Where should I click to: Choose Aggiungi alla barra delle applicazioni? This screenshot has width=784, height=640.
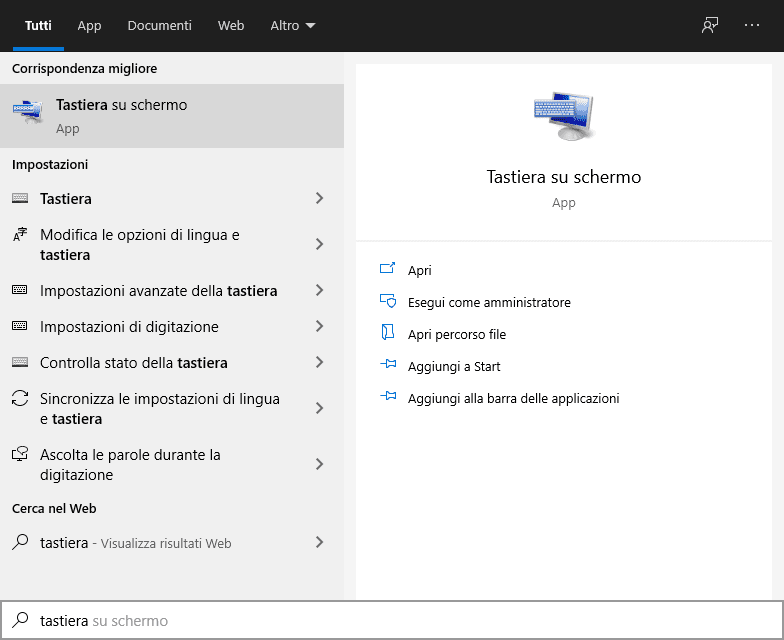point(513,398)
